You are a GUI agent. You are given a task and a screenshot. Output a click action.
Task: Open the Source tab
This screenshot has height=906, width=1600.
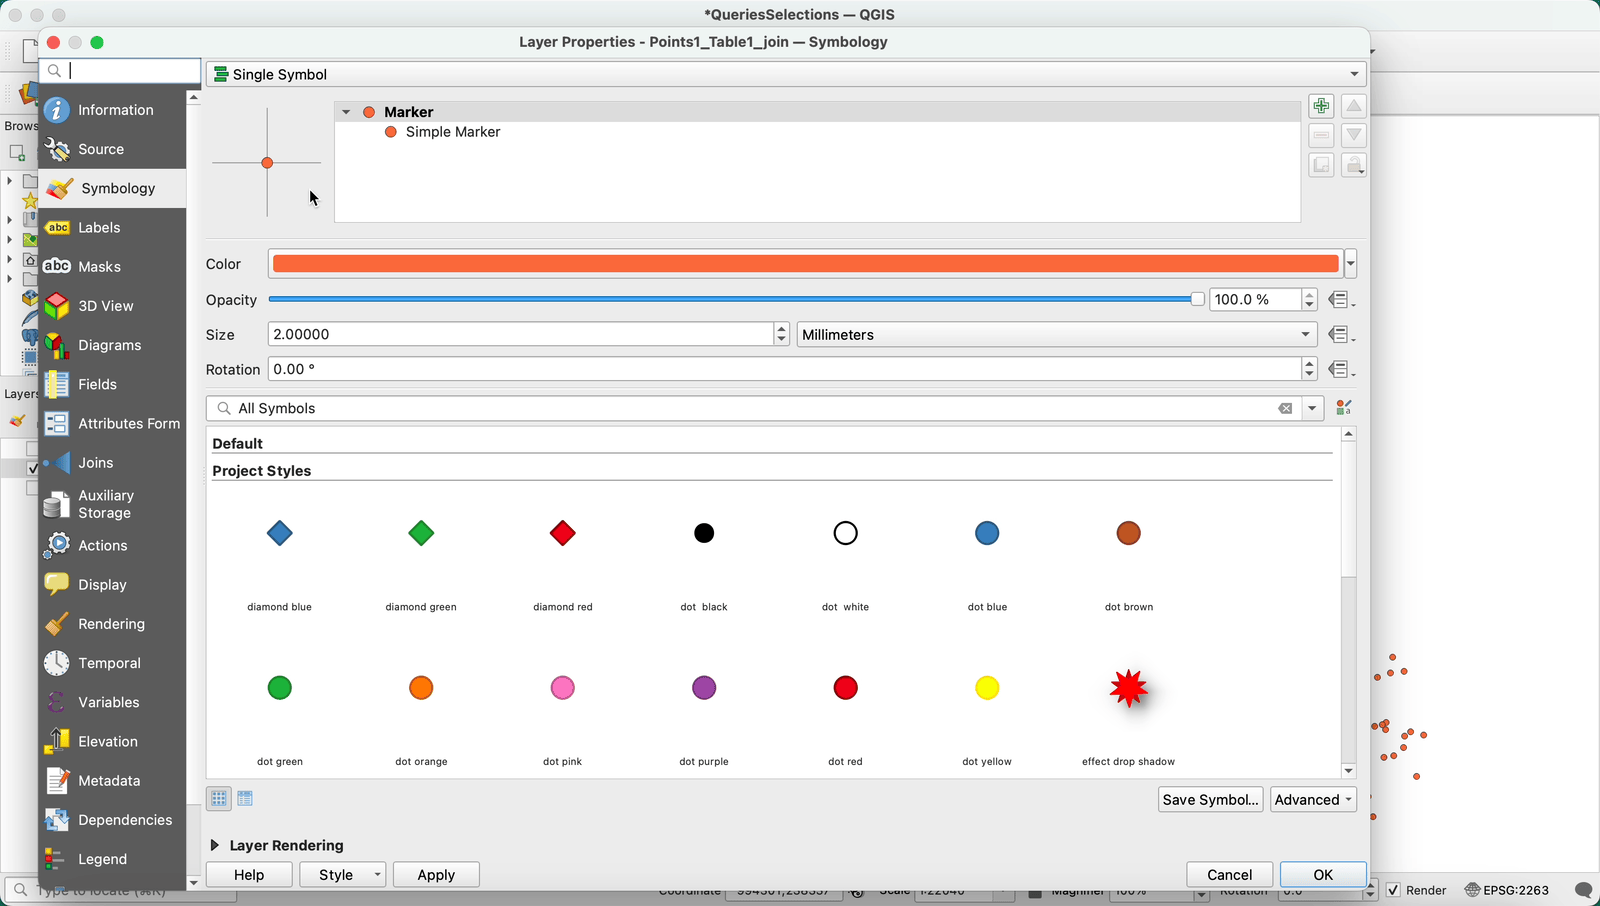(113, 149)
